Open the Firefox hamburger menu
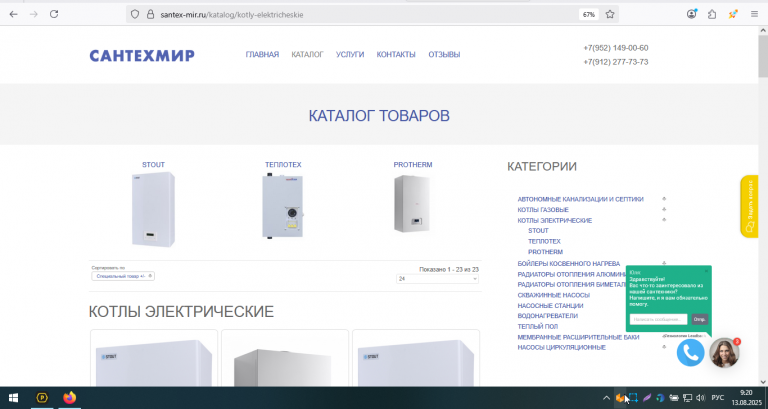 (754, 14)
